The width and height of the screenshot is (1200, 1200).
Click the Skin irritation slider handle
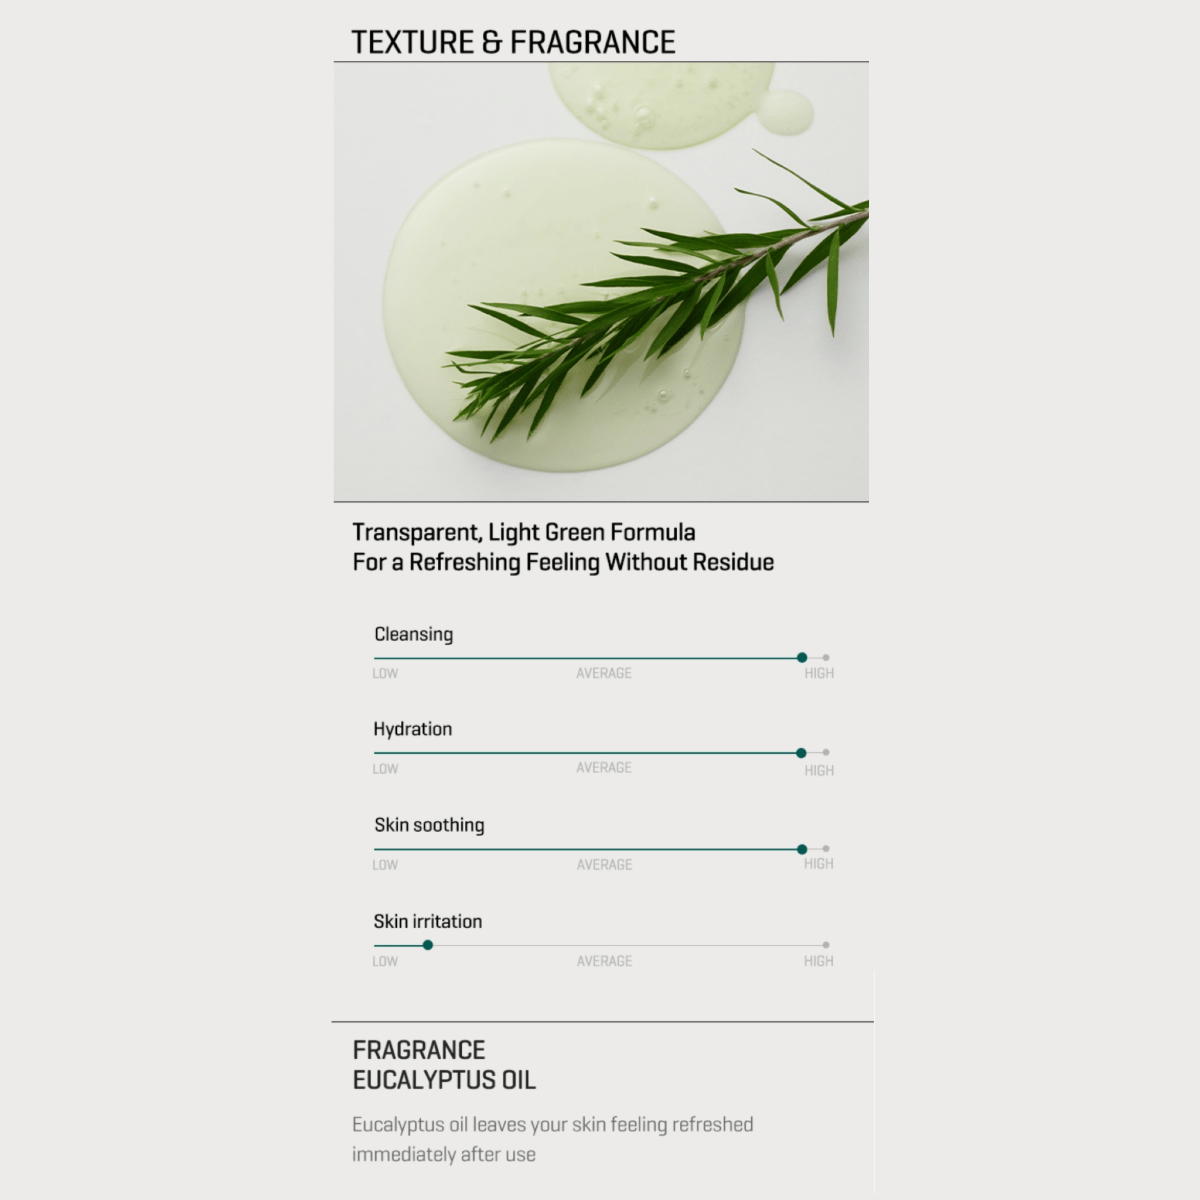point(428,945)
